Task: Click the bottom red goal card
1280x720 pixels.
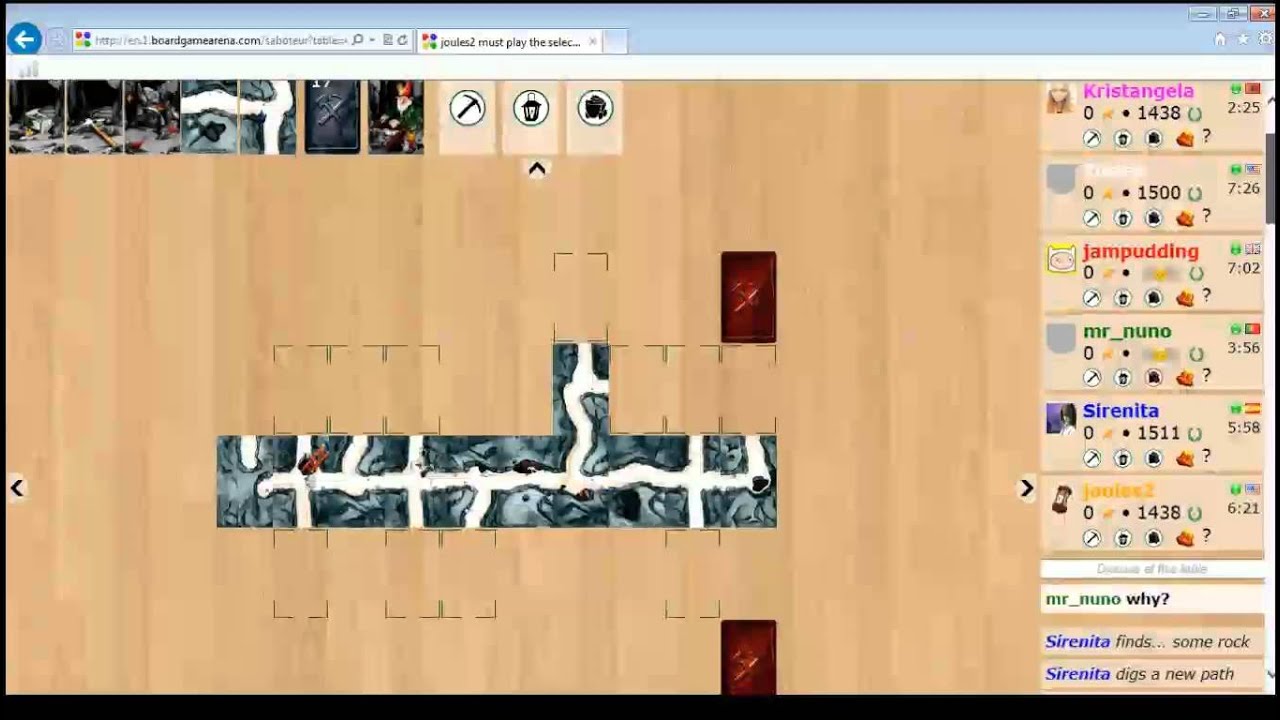Action: point(748,657)
